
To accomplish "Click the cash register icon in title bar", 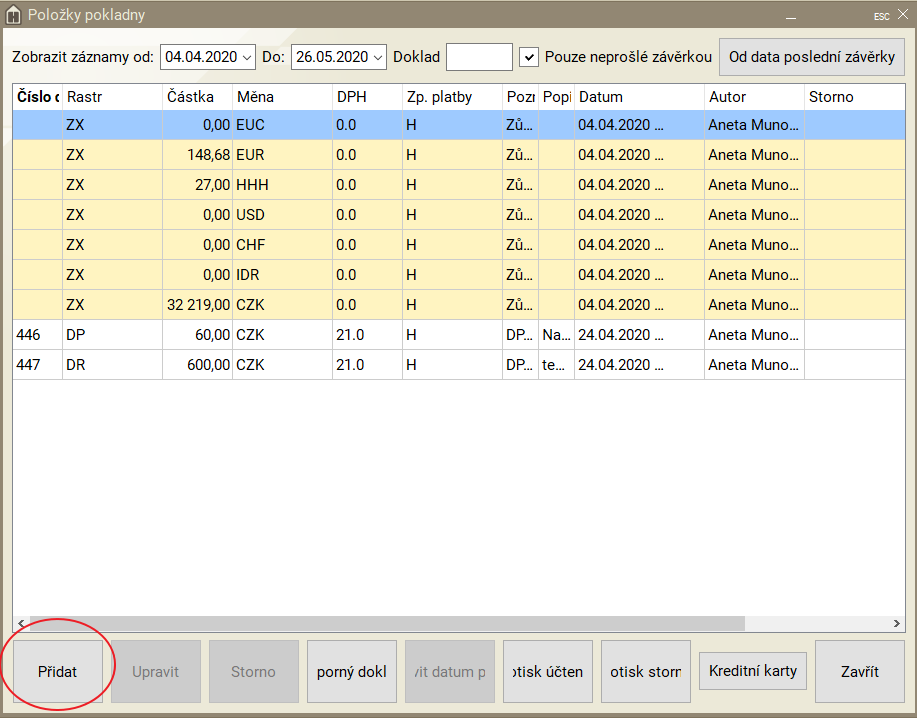I will (x=14, y=15).
